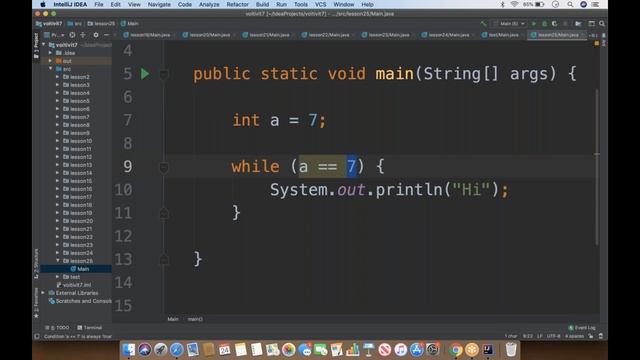Open the TODO tool window
This screenshot has height=360, width=640.
57,327
